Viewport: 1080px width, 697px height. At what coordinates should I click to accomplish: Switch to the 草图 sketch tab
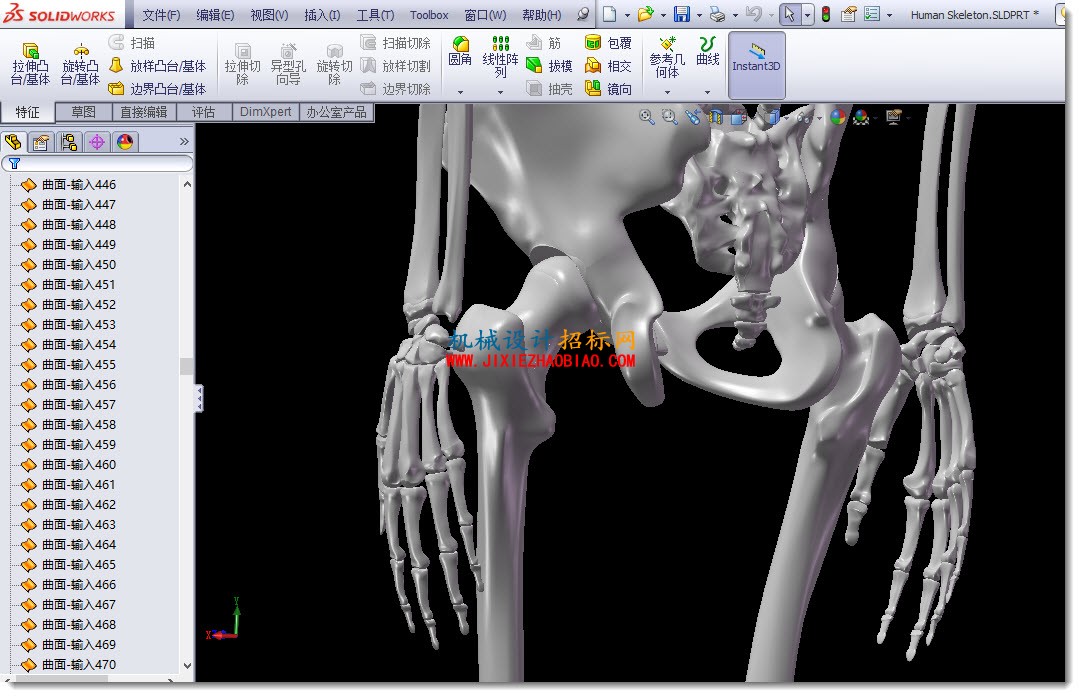[x=83, y=112]
